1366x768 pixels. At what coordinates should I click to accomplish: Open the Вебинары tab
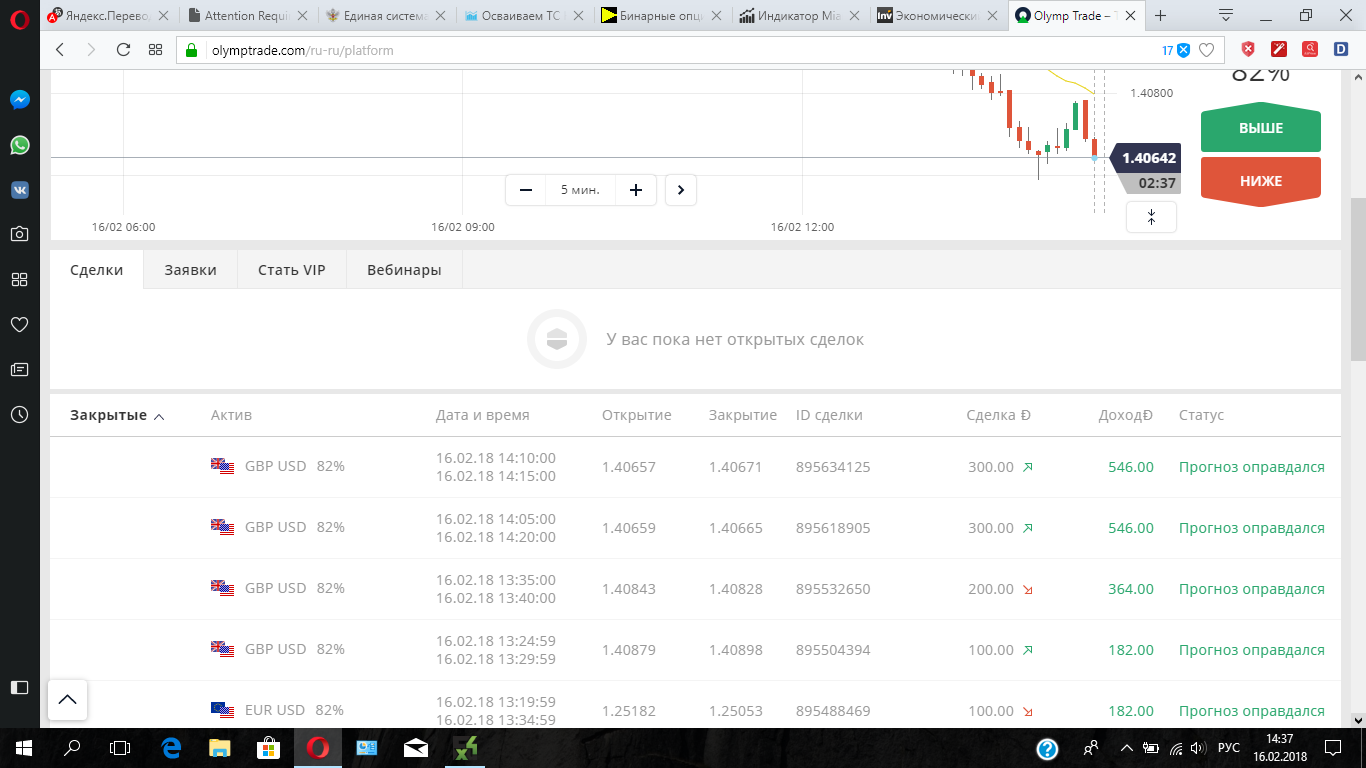[x=404, y=270]
